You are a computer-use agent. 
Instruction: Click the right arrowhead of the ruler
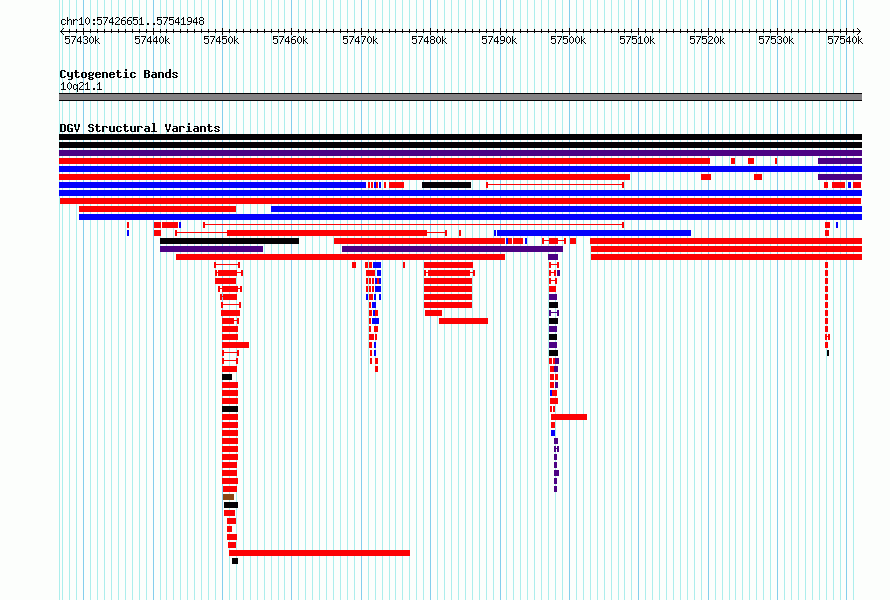click(x=859, y=31)
